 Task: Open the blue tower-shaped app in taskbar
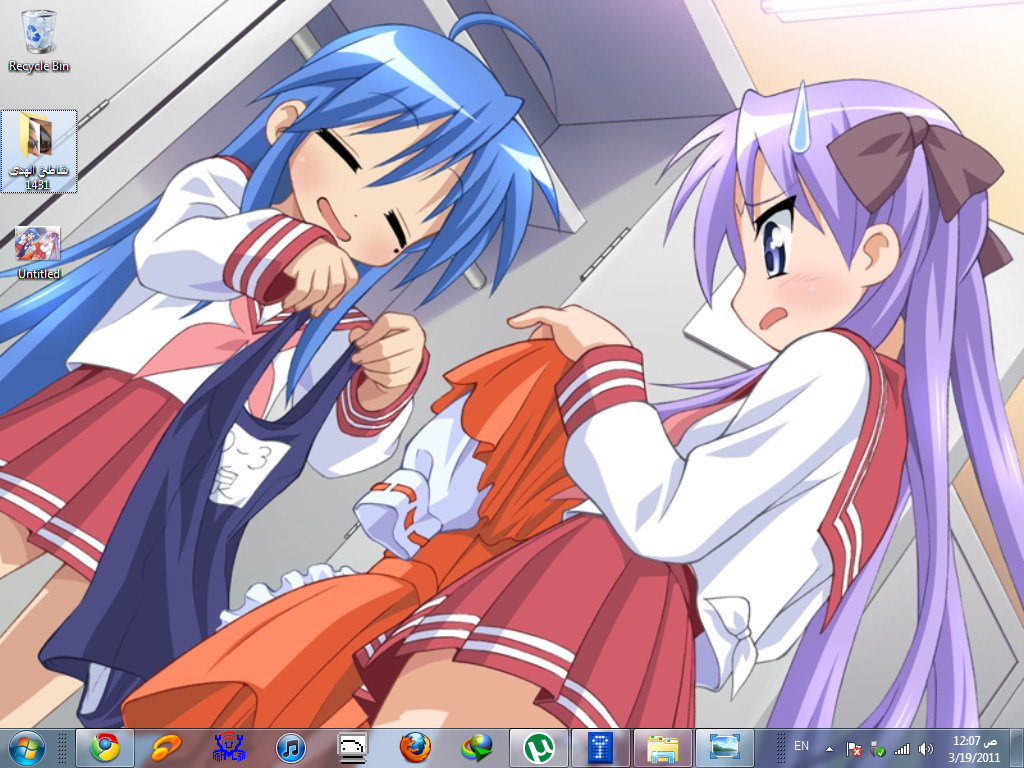600,747
